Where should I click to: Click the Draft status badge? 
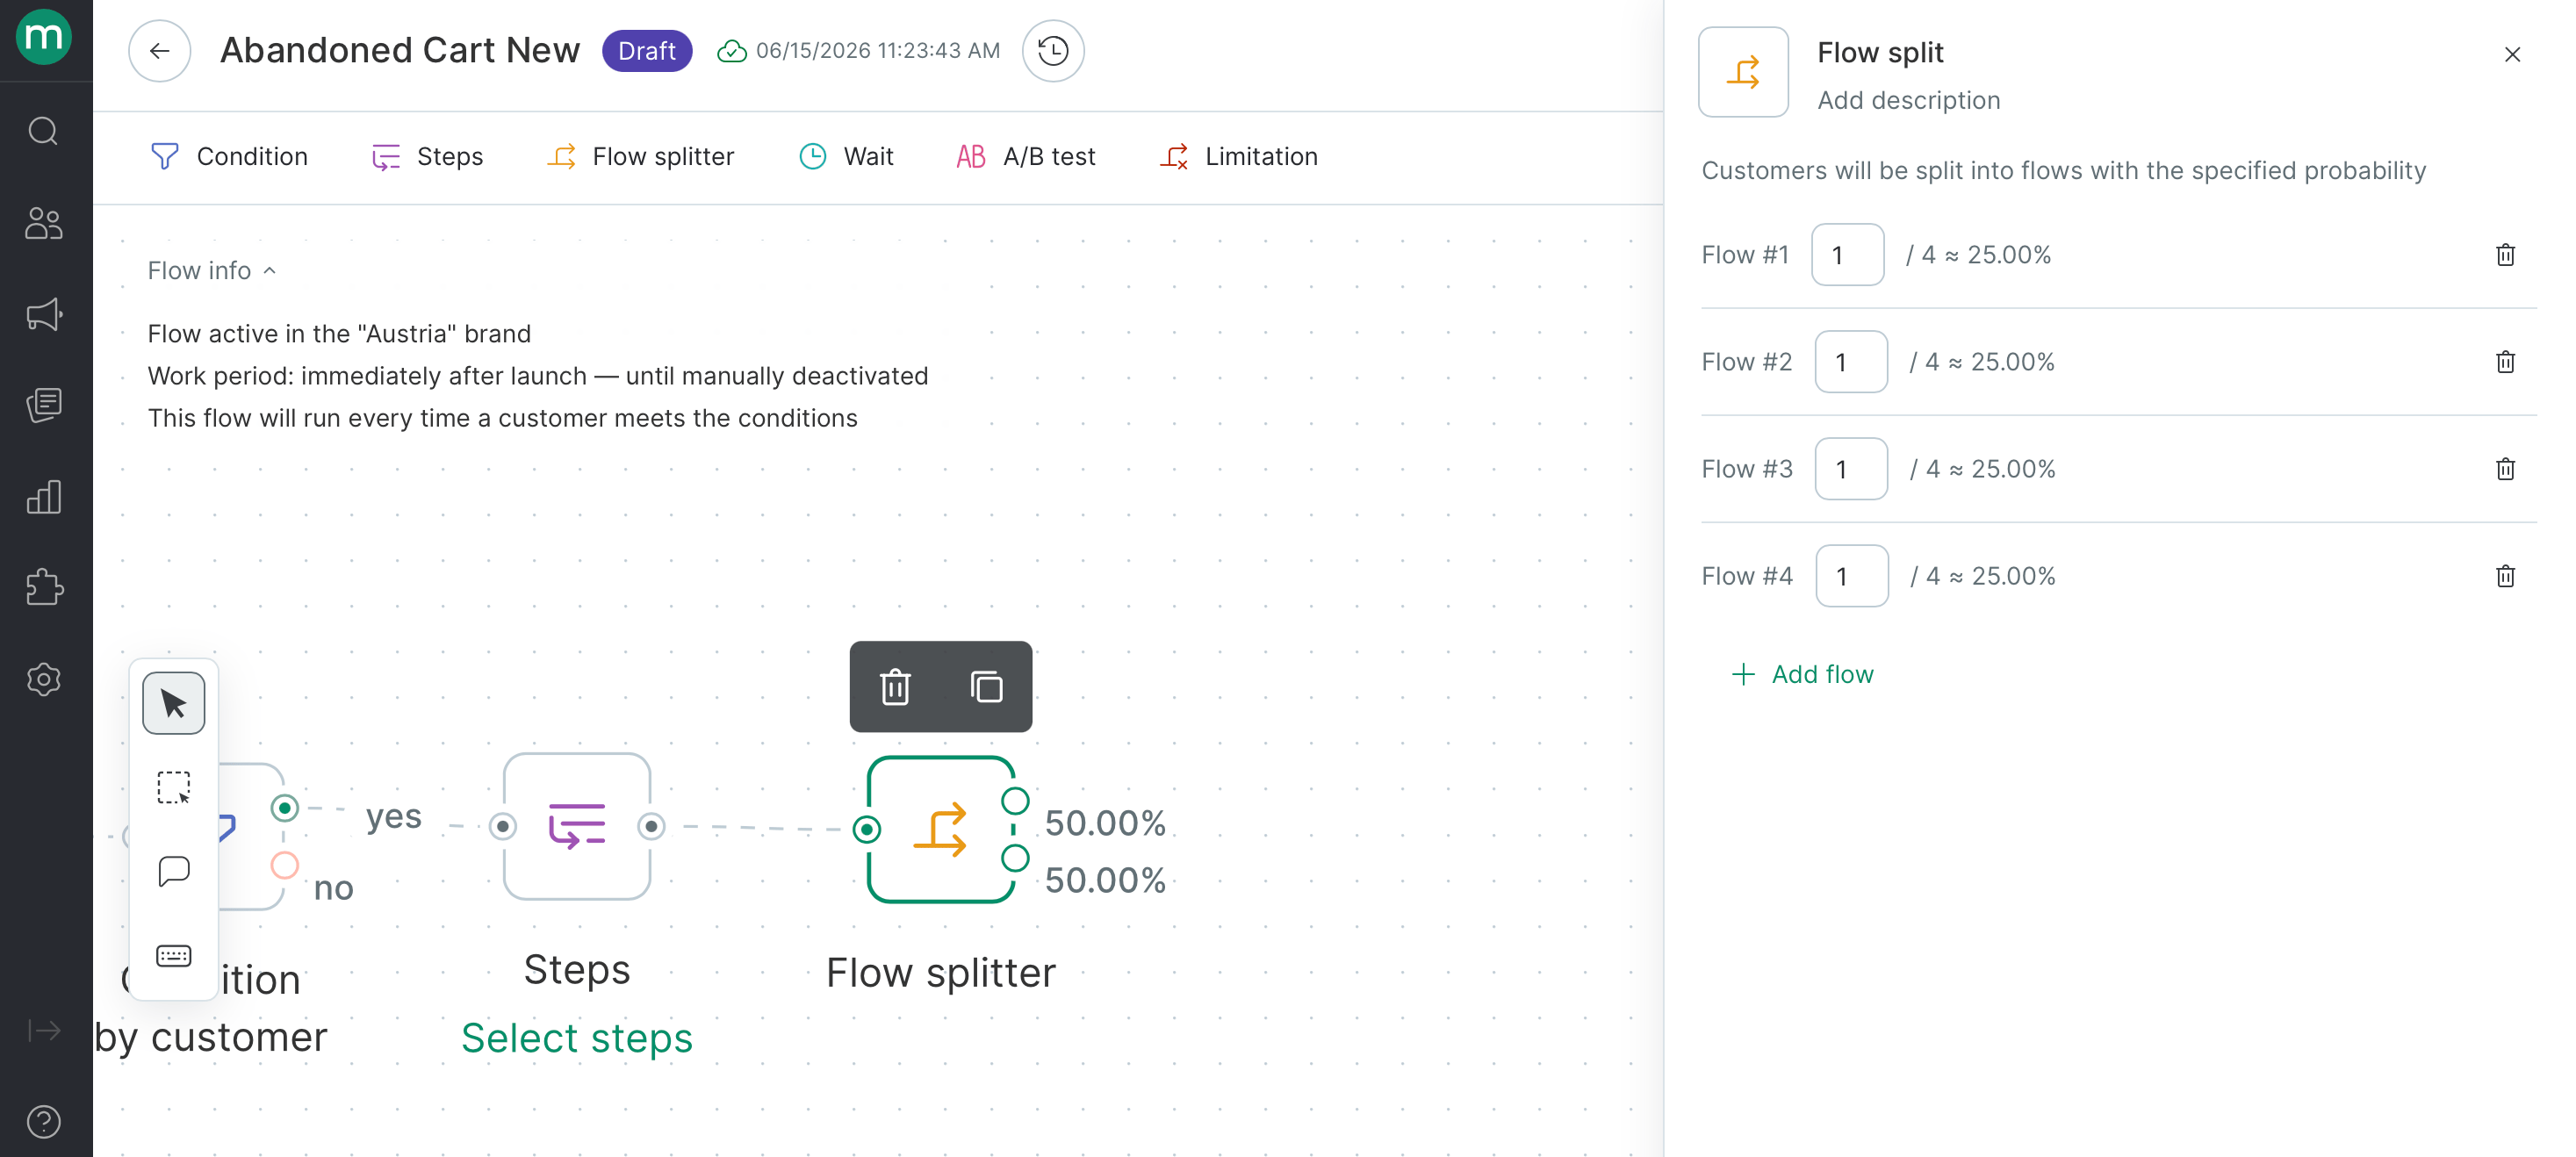pyautogui.click(x=646, y=51)
